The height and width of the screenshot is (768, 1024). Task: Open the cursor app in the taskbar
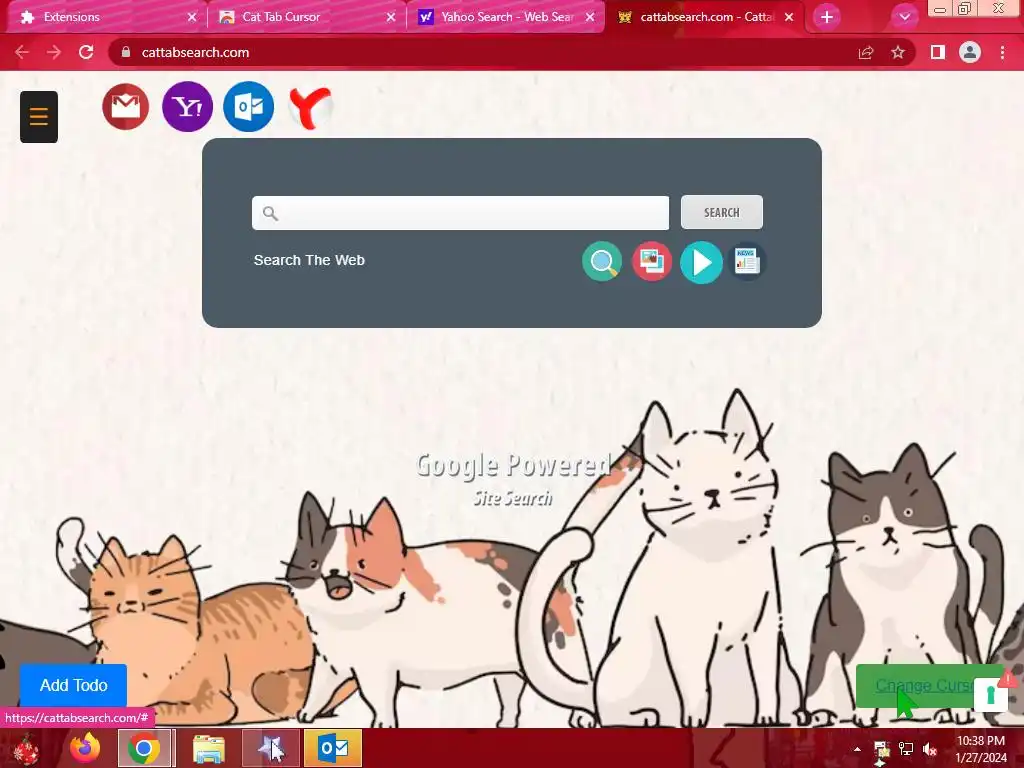pos(270,748)
